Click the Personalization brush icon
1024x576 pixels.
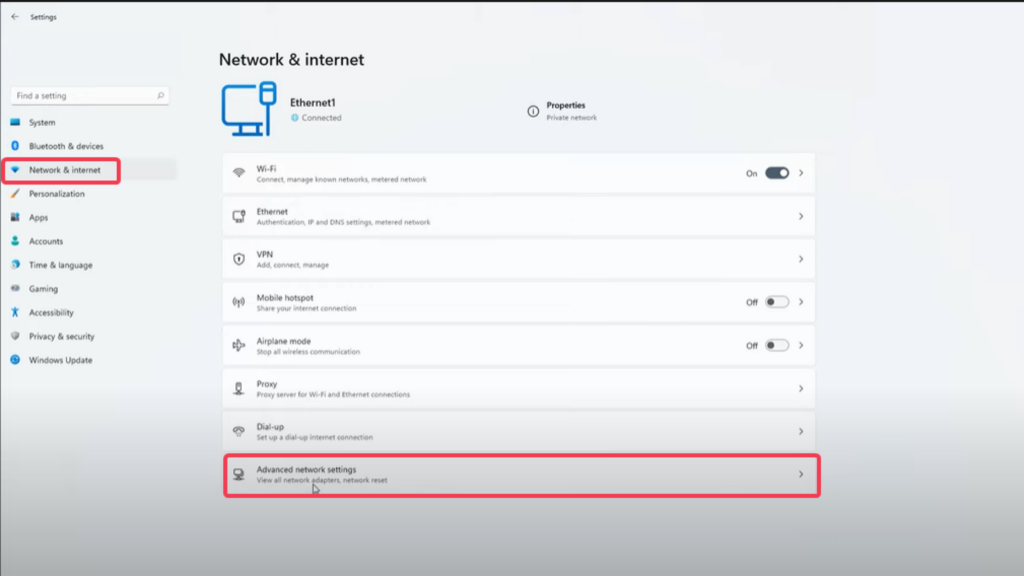15,193
